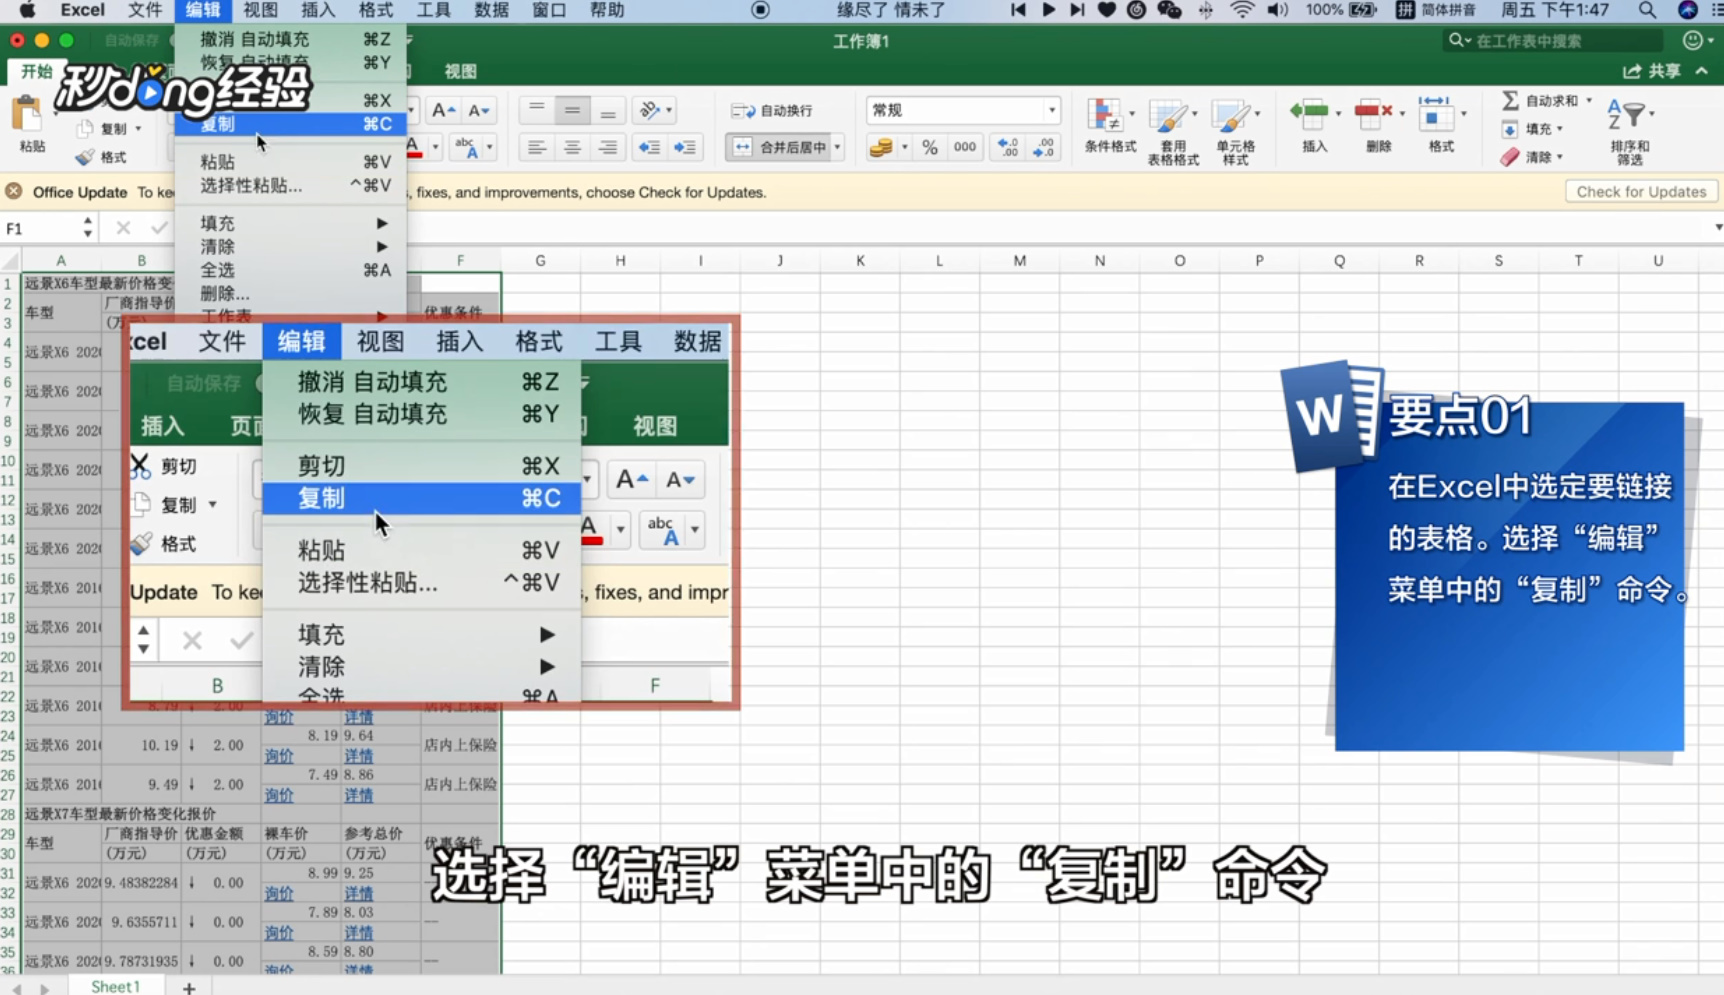
Task: Click the red font color A icon
Action: tap(414, 147)
